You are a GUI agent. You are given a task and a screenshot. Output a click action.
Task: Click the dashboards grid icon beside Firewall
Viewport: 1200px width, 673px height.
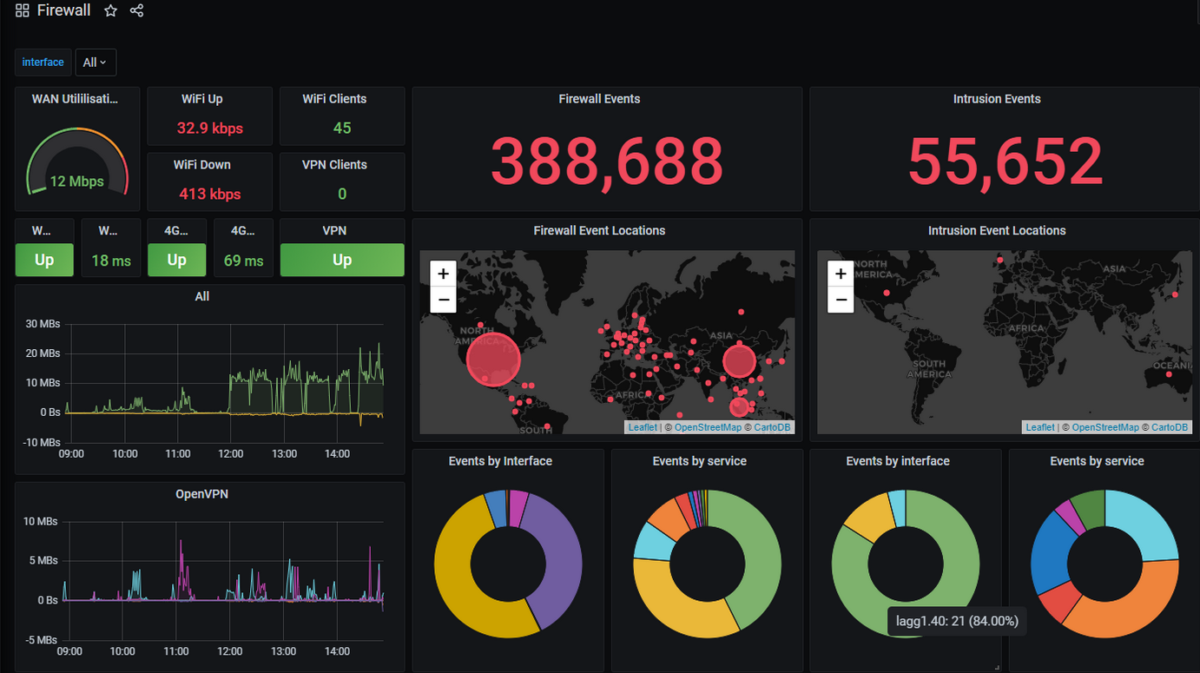22,11
